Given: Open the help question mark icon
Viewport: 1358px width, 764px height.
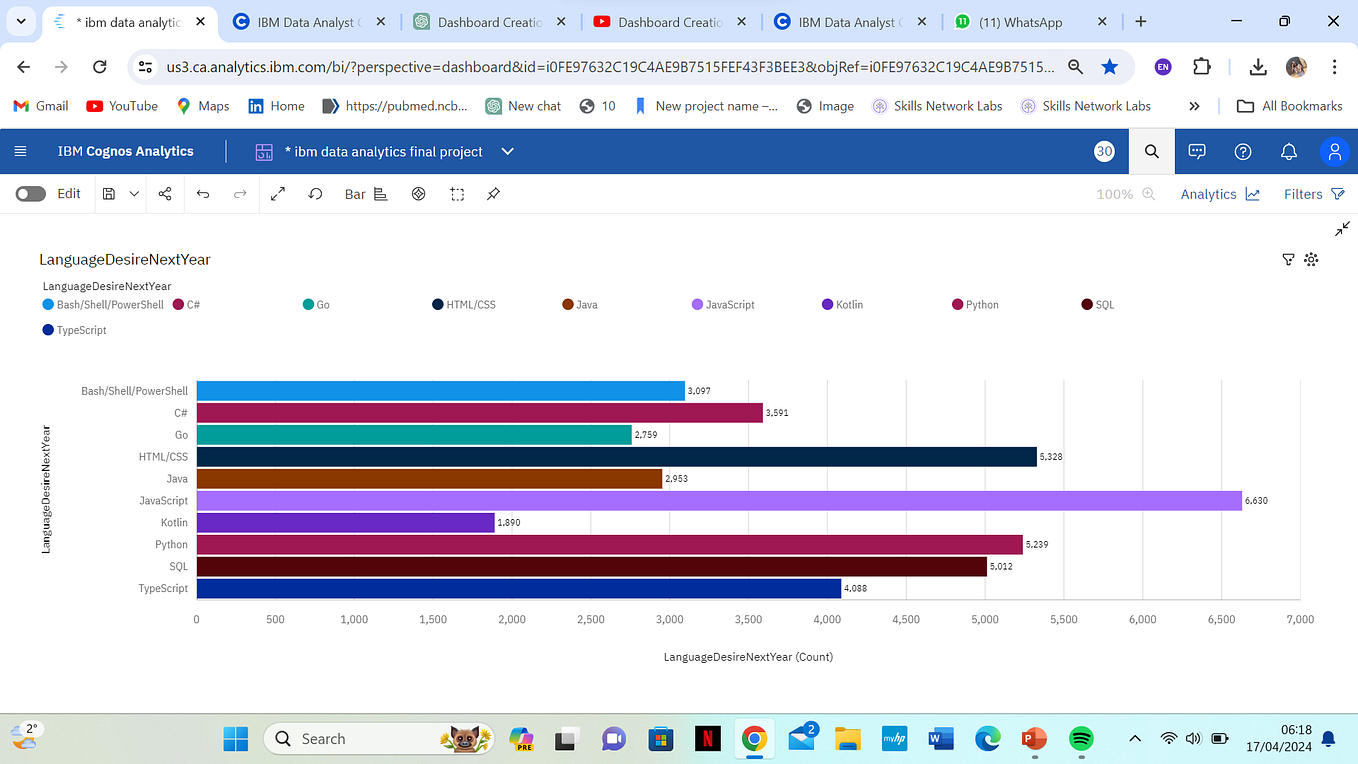Looking at the screenshot, I should point(1242,151).
